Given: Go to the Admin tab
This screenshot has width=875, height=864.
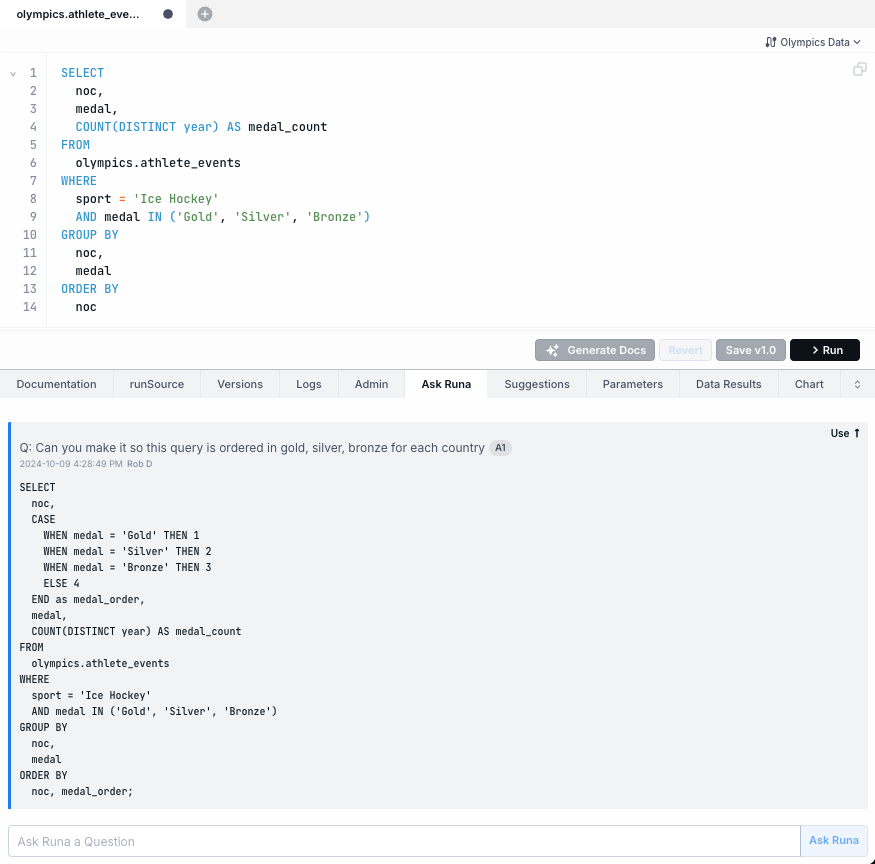Looking at the screenshot, I should tap(371, 384).
